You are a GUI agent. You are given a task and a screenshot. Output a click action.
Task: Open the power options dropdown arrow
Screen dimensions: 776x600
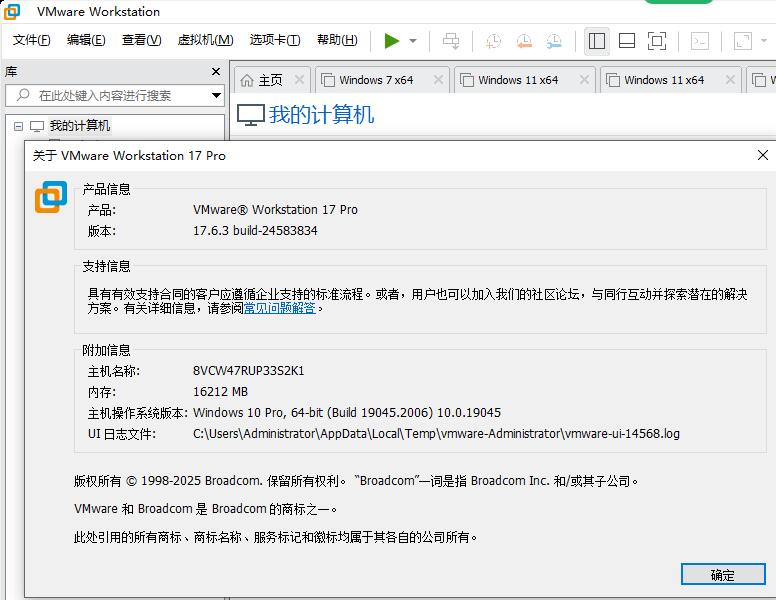click(x=413, y=41)
